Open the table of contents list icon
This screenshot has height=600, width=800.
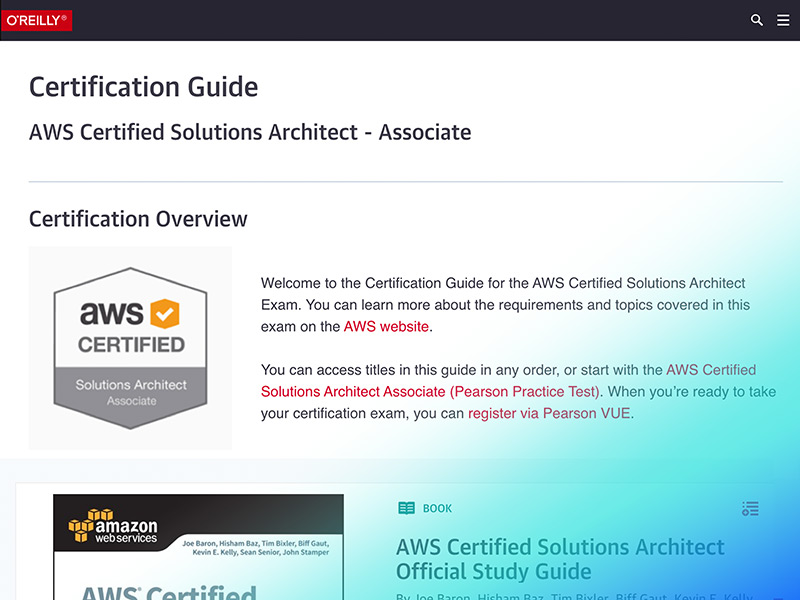pos(750,509)
